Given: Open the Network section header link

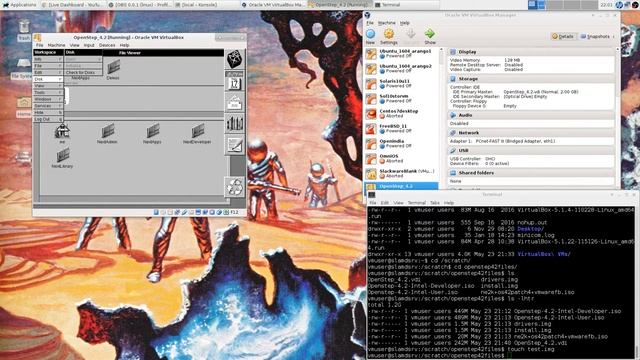Looking at the screenshot, I should pyautogui.click(x=469, y=133).
